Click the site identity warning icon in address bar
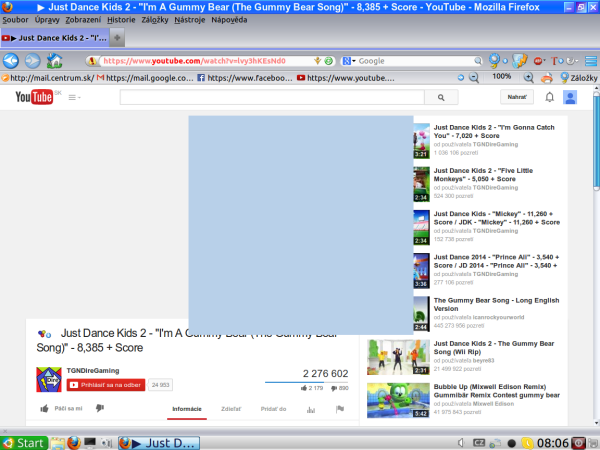The width and height of the screenshot is (600, 450). (92, 61)
